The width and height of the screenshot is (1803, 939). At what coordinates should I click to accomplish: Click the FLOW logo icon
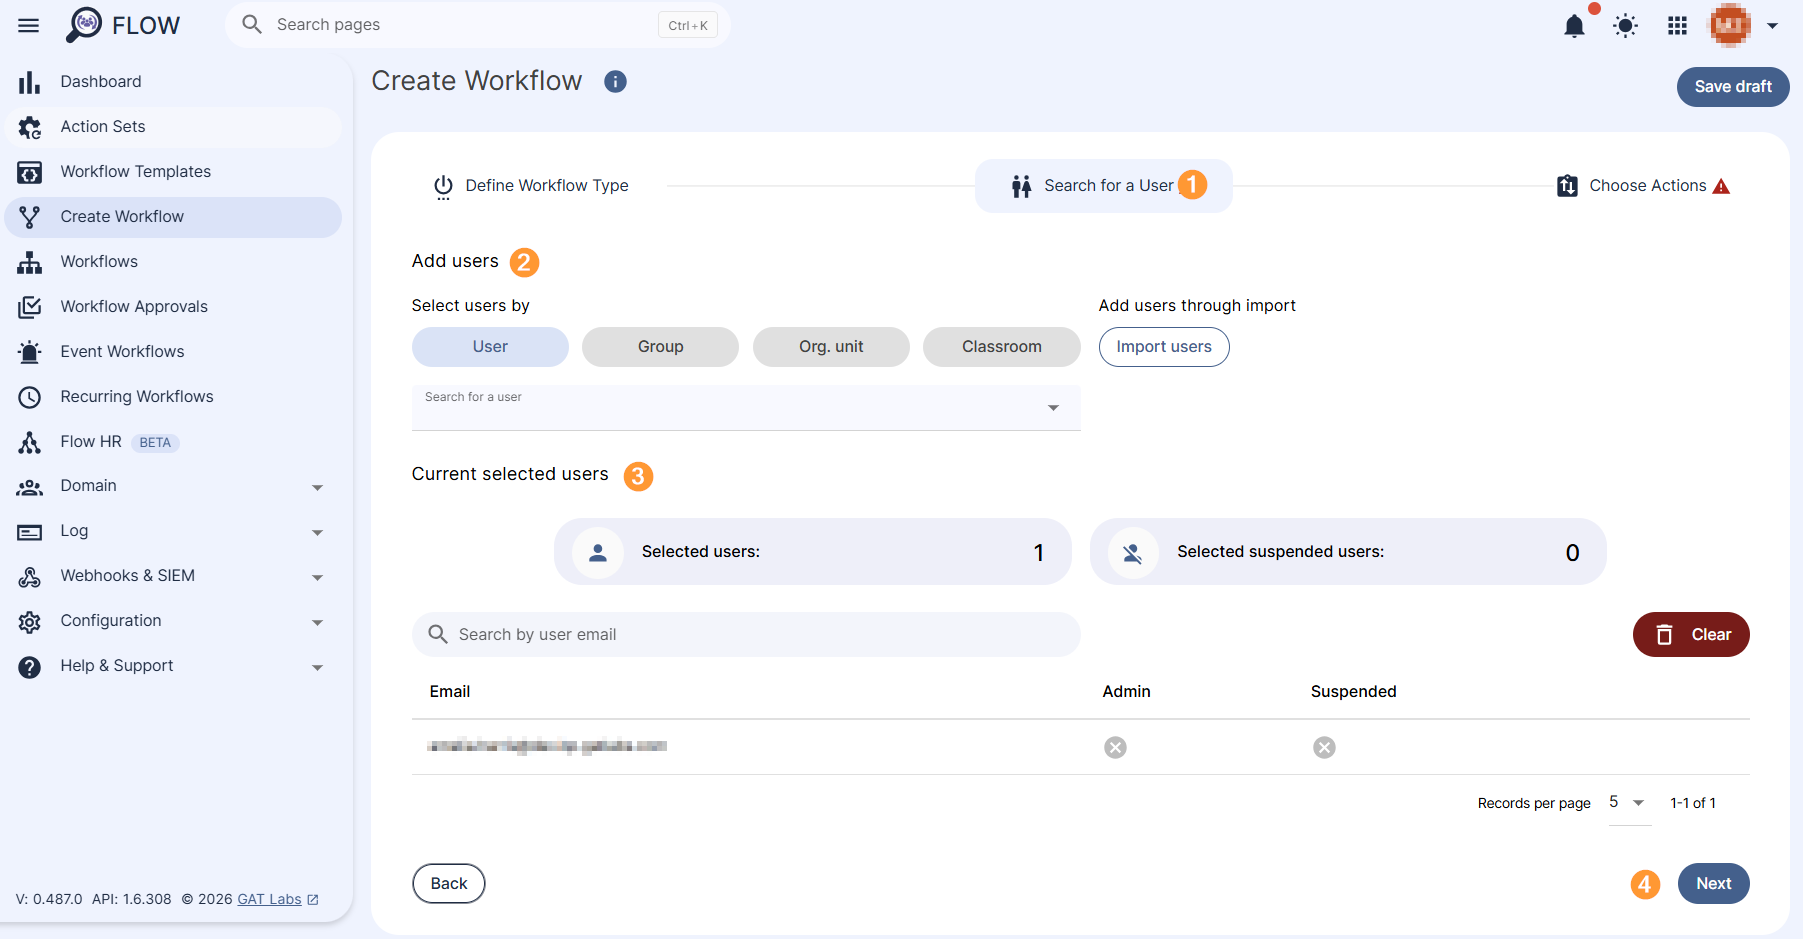(84, 25)
